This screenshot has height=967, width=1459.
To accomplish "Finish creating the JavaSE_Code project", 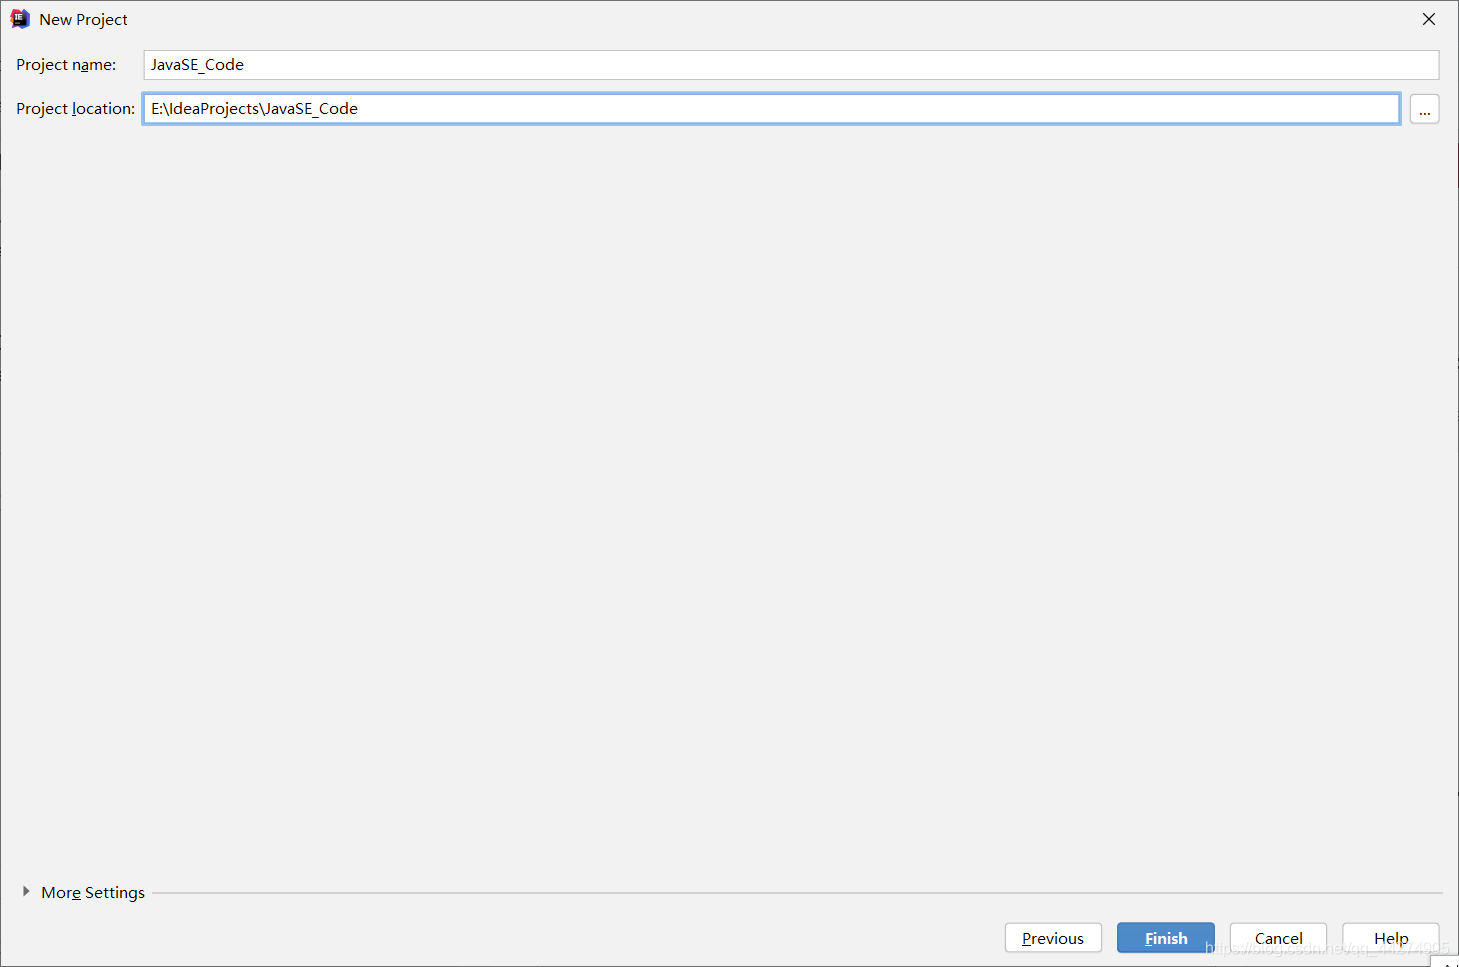I will point(1165,938).
